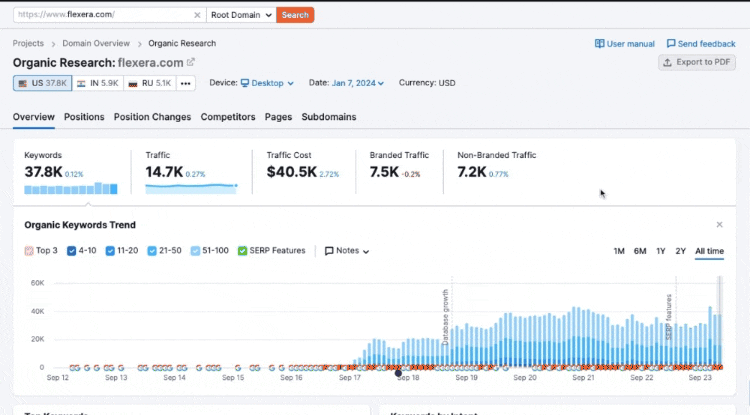Image resolution: width=750 pixels, height=415 pixels.
Task: Switch to the Overview tab
Action: tap(33, 117)
